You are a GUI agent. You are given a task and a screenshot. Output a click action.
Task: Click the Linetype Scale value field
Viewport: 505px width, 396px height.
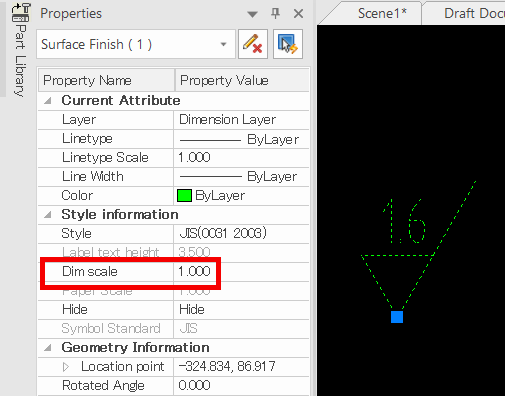tap(241, 158)
